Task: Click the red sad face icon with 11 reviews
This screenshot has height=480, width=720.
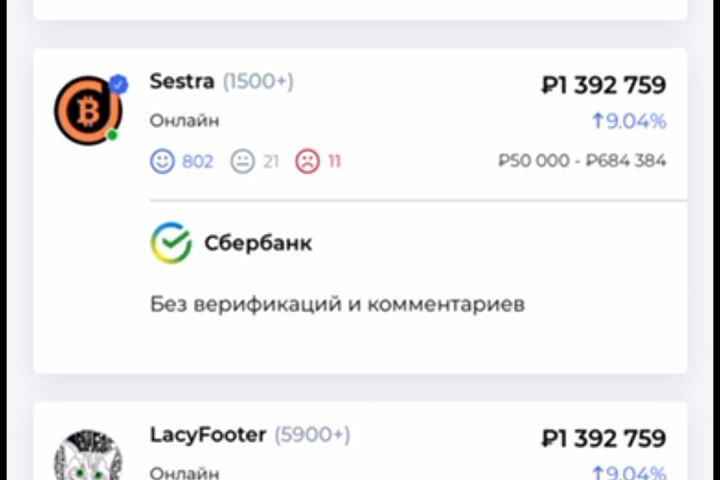Action: pos(307,161)
